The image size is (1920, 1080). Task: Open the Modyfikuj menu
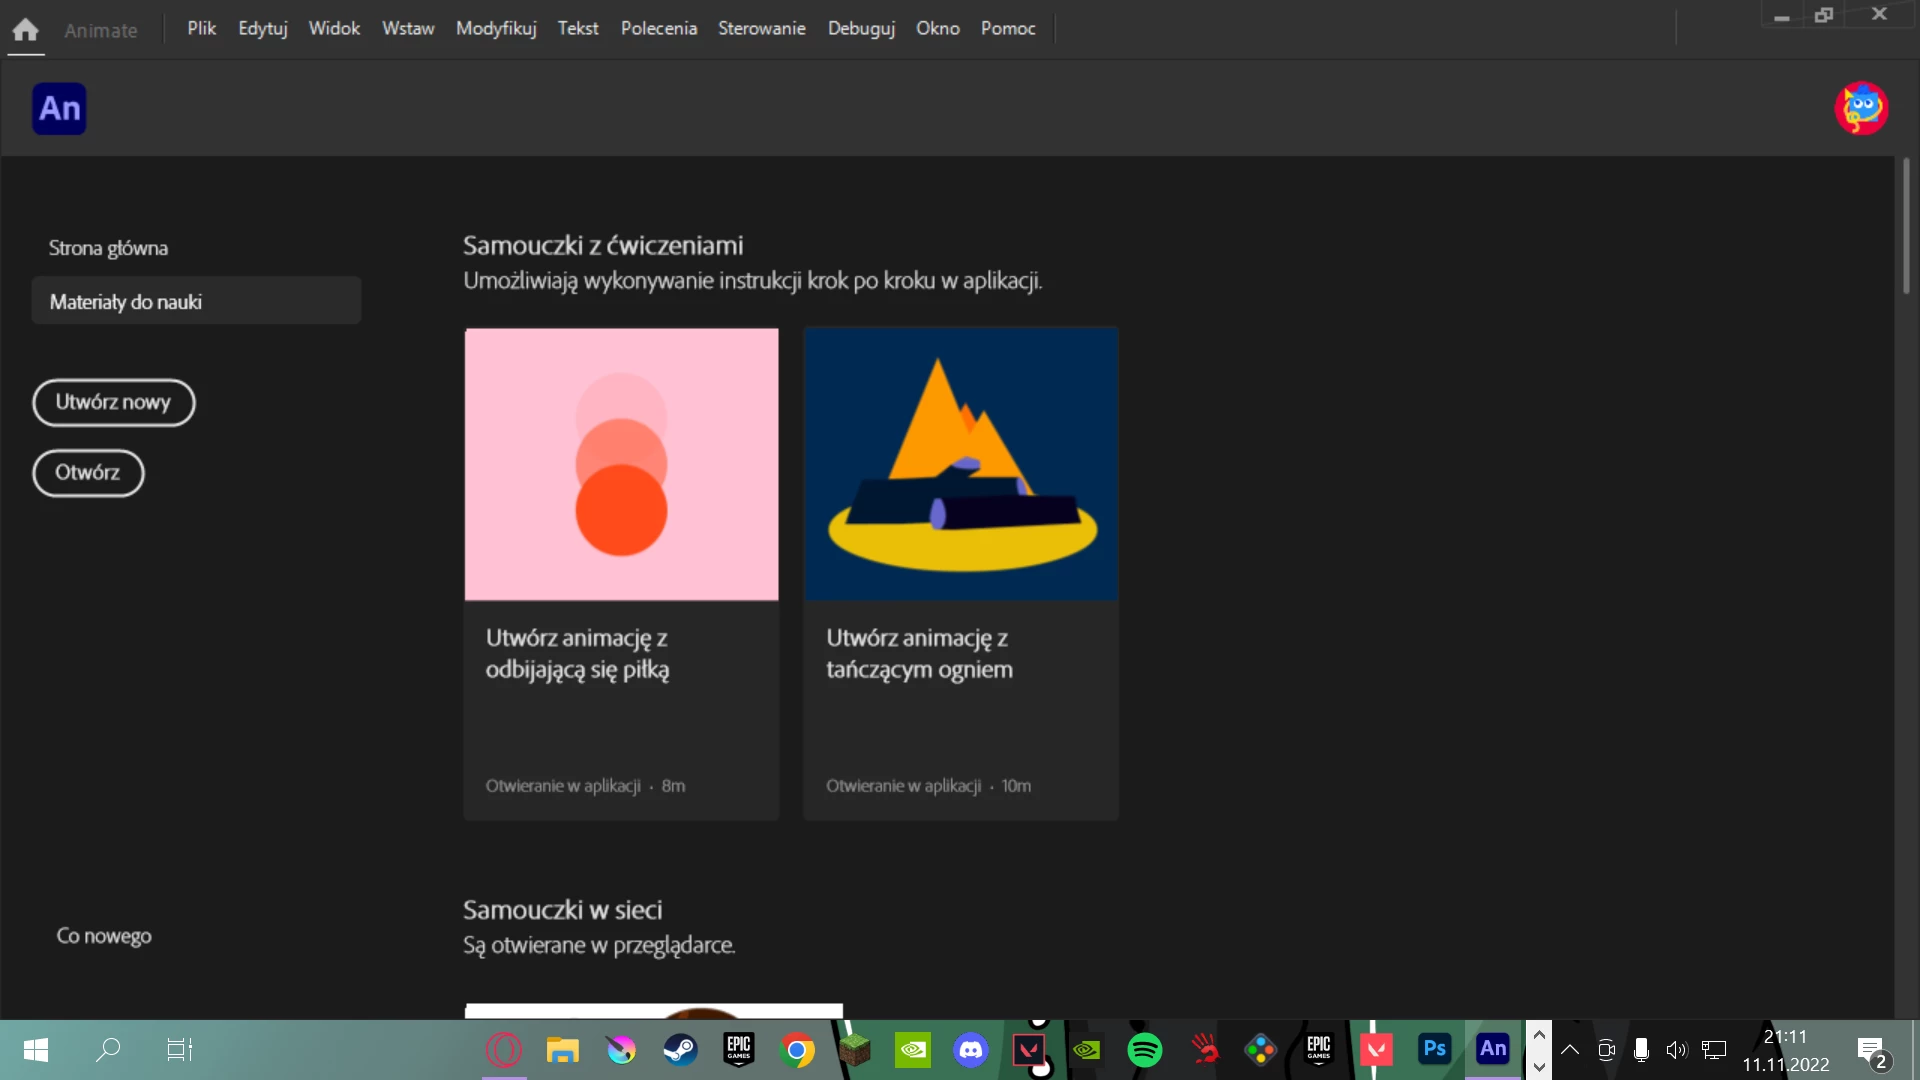[x=496, y=28]
